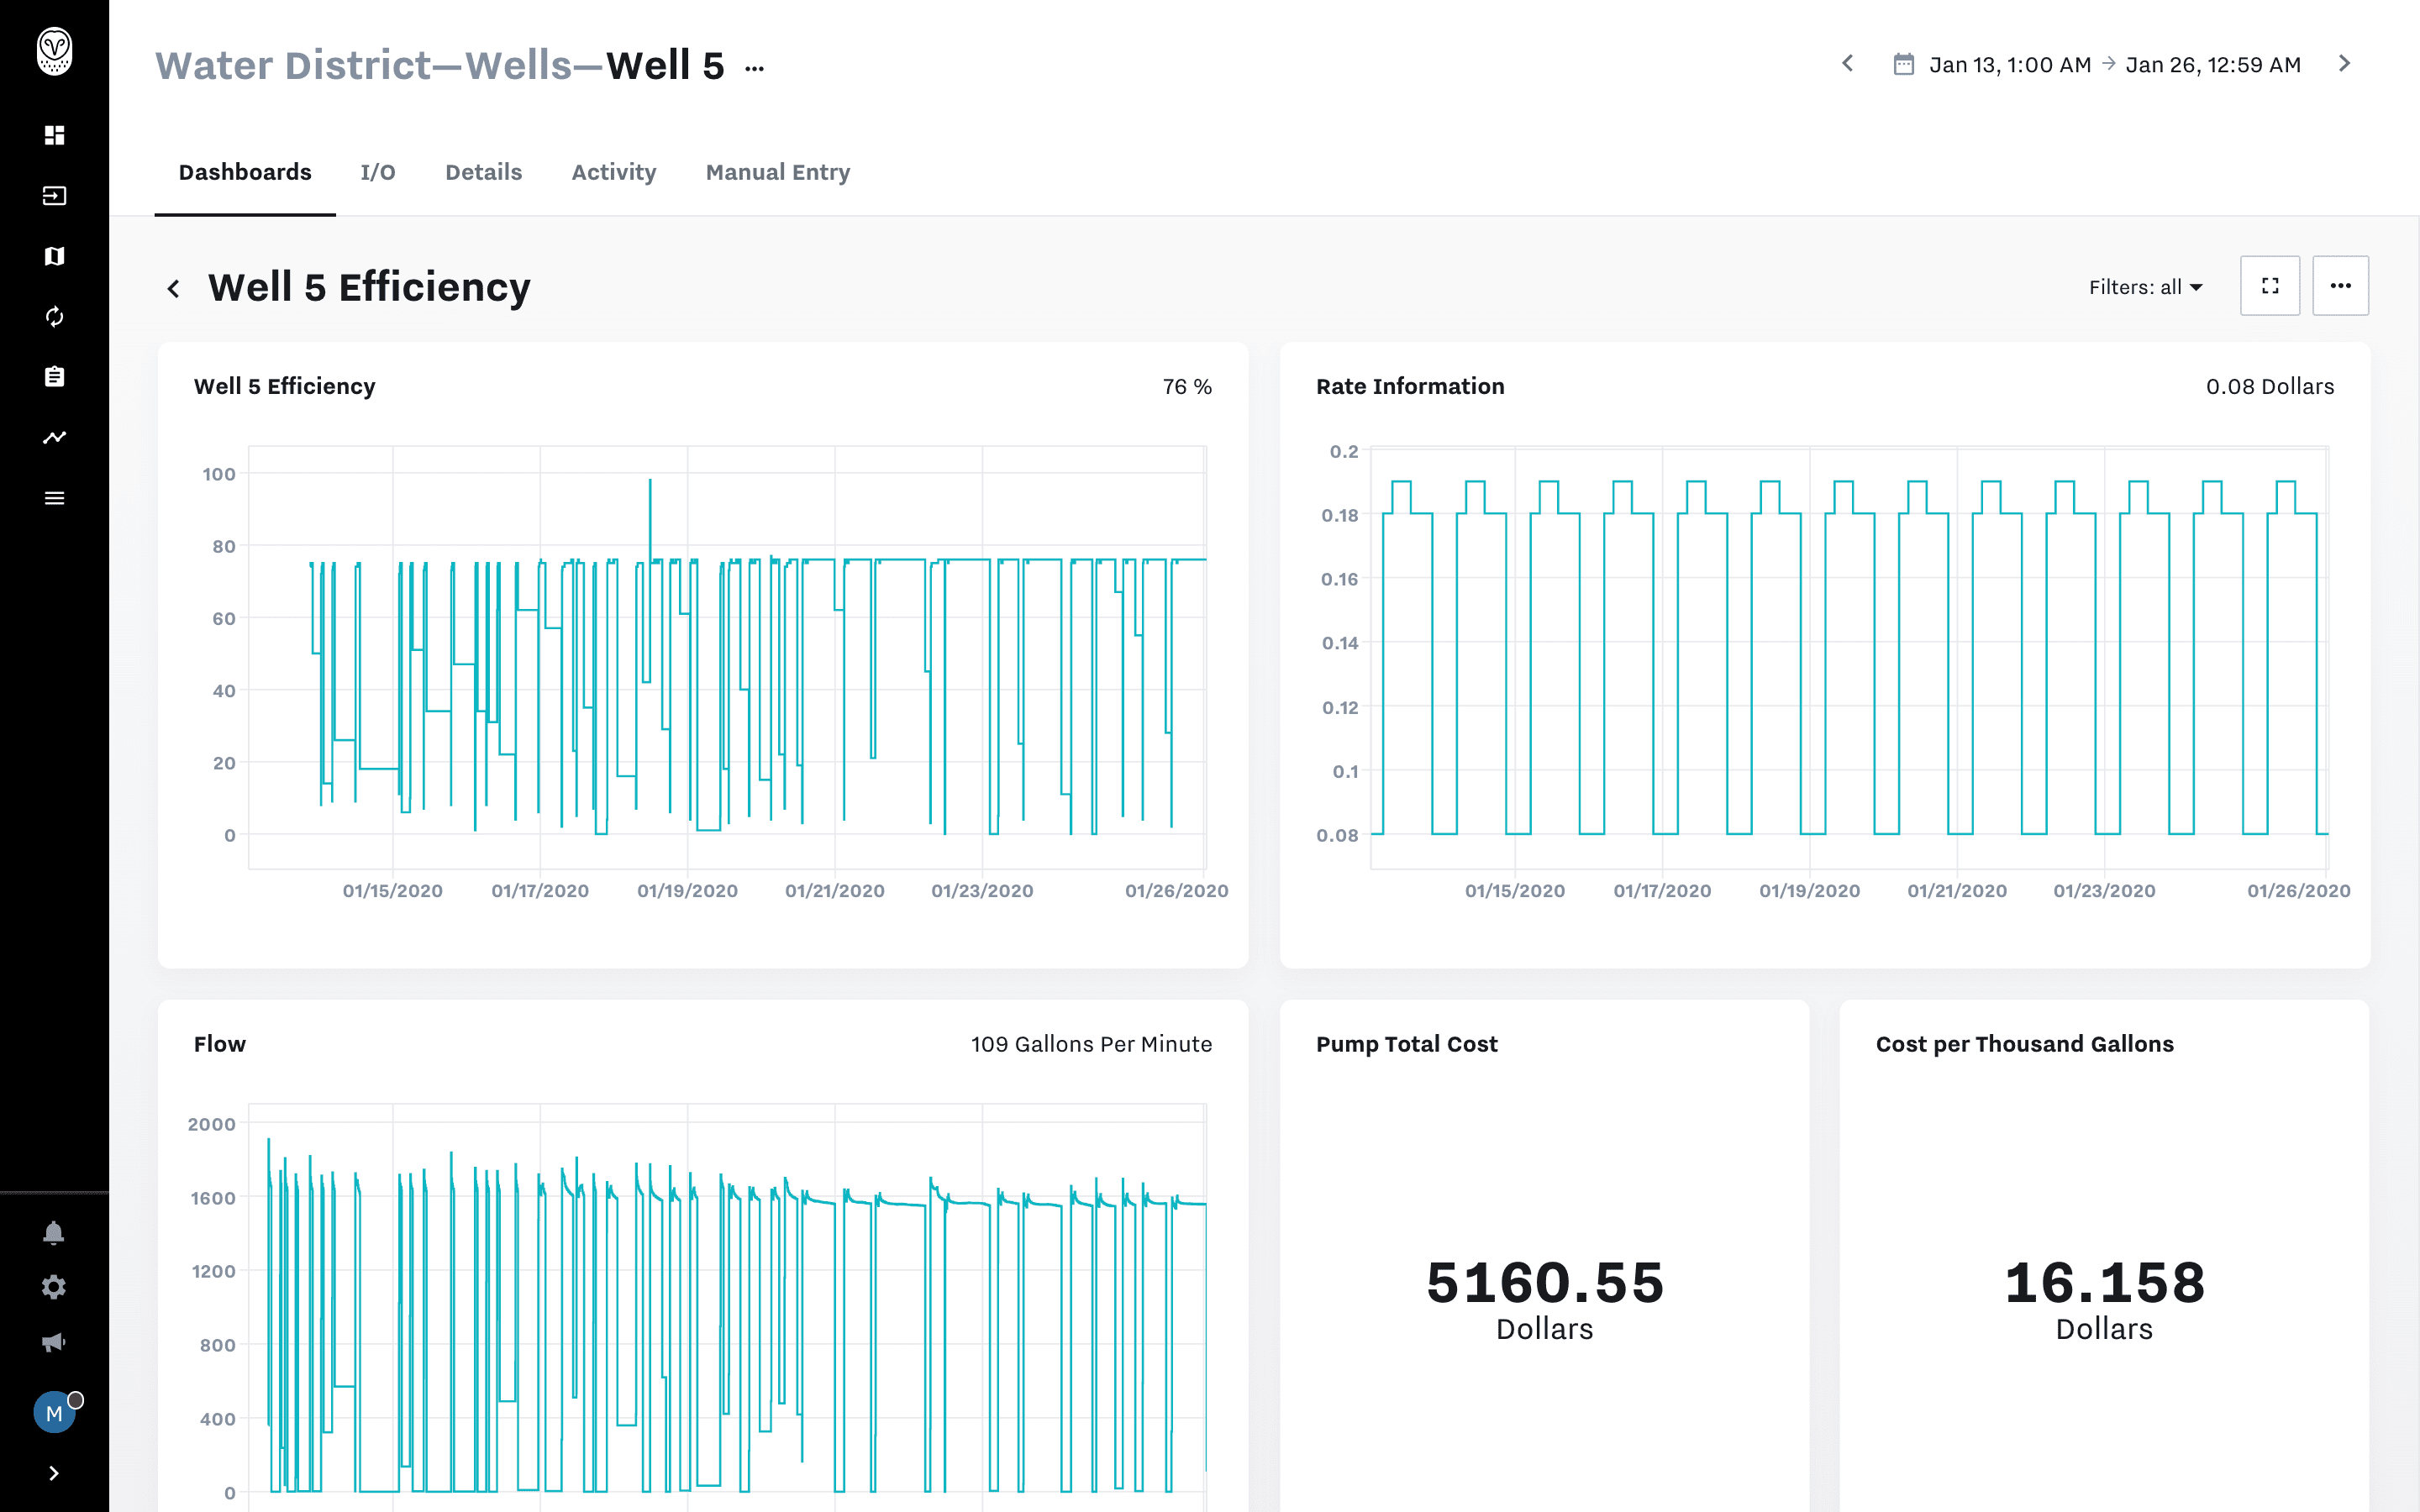Switch to the Details tab
Screen dimensions: 2420x1512
point(484,172)
